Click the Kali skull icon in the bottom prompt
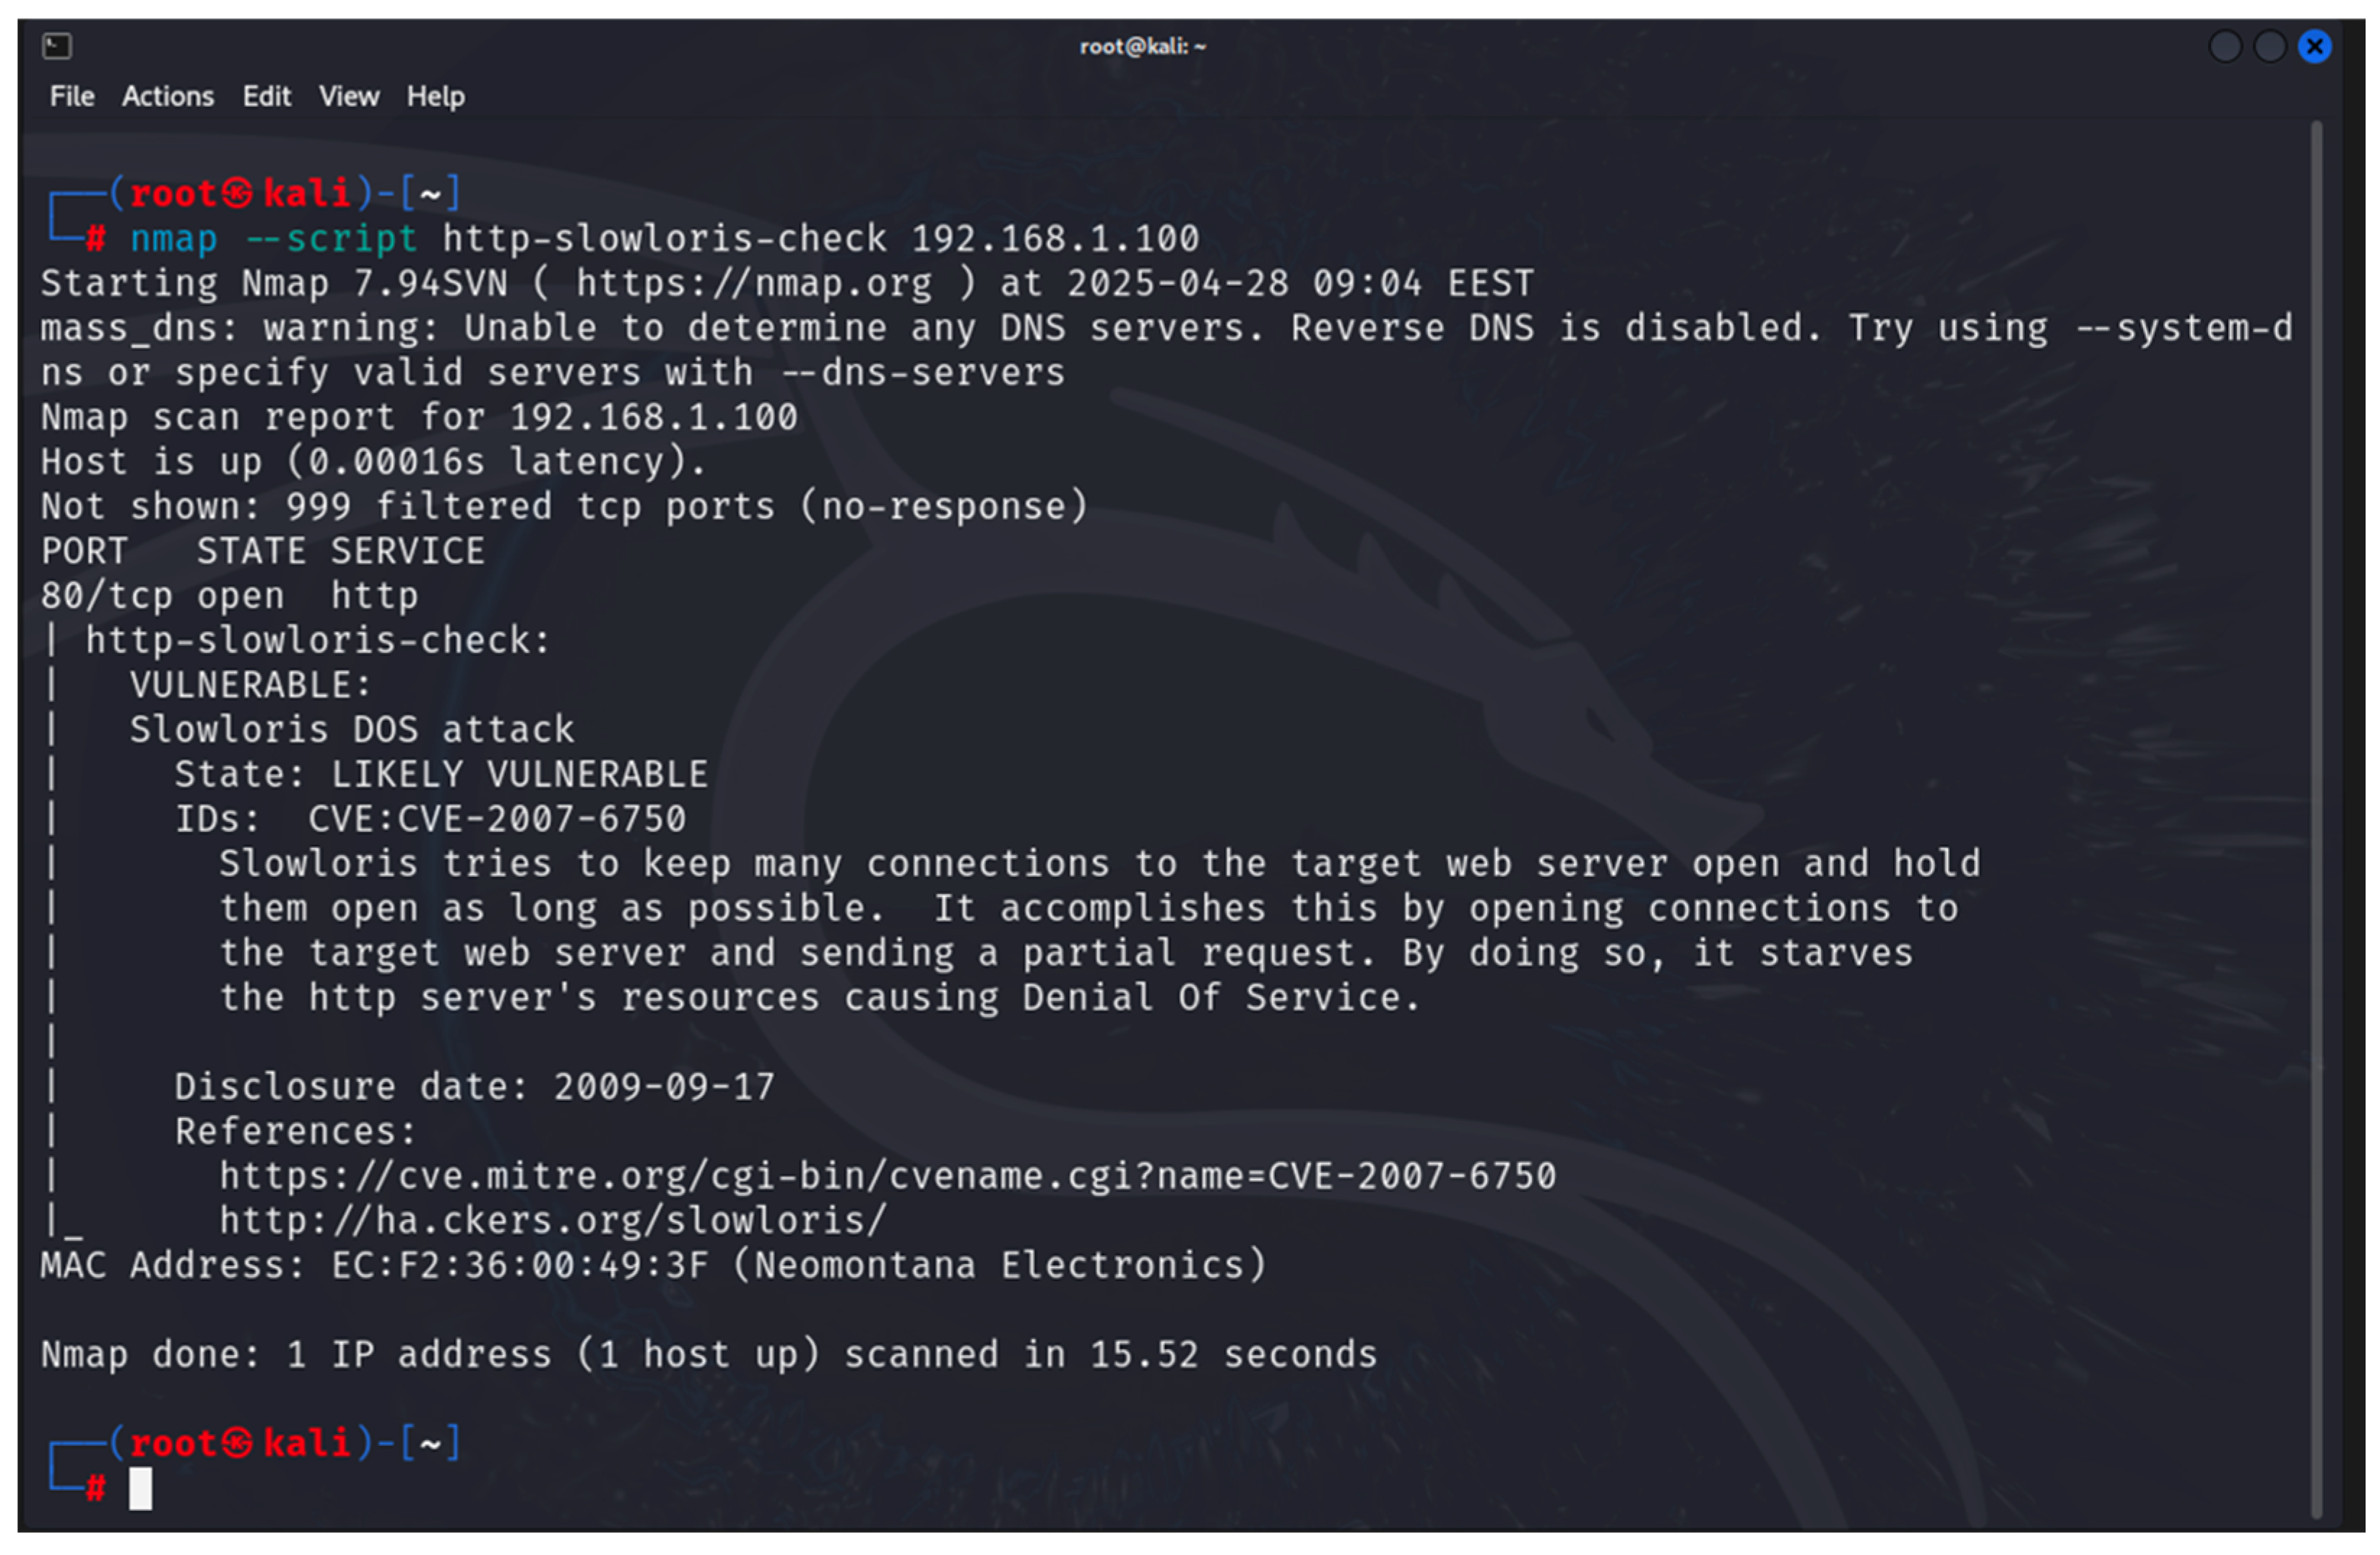Viewport: 2380px width, 1555px height. tap(237, 1443)
